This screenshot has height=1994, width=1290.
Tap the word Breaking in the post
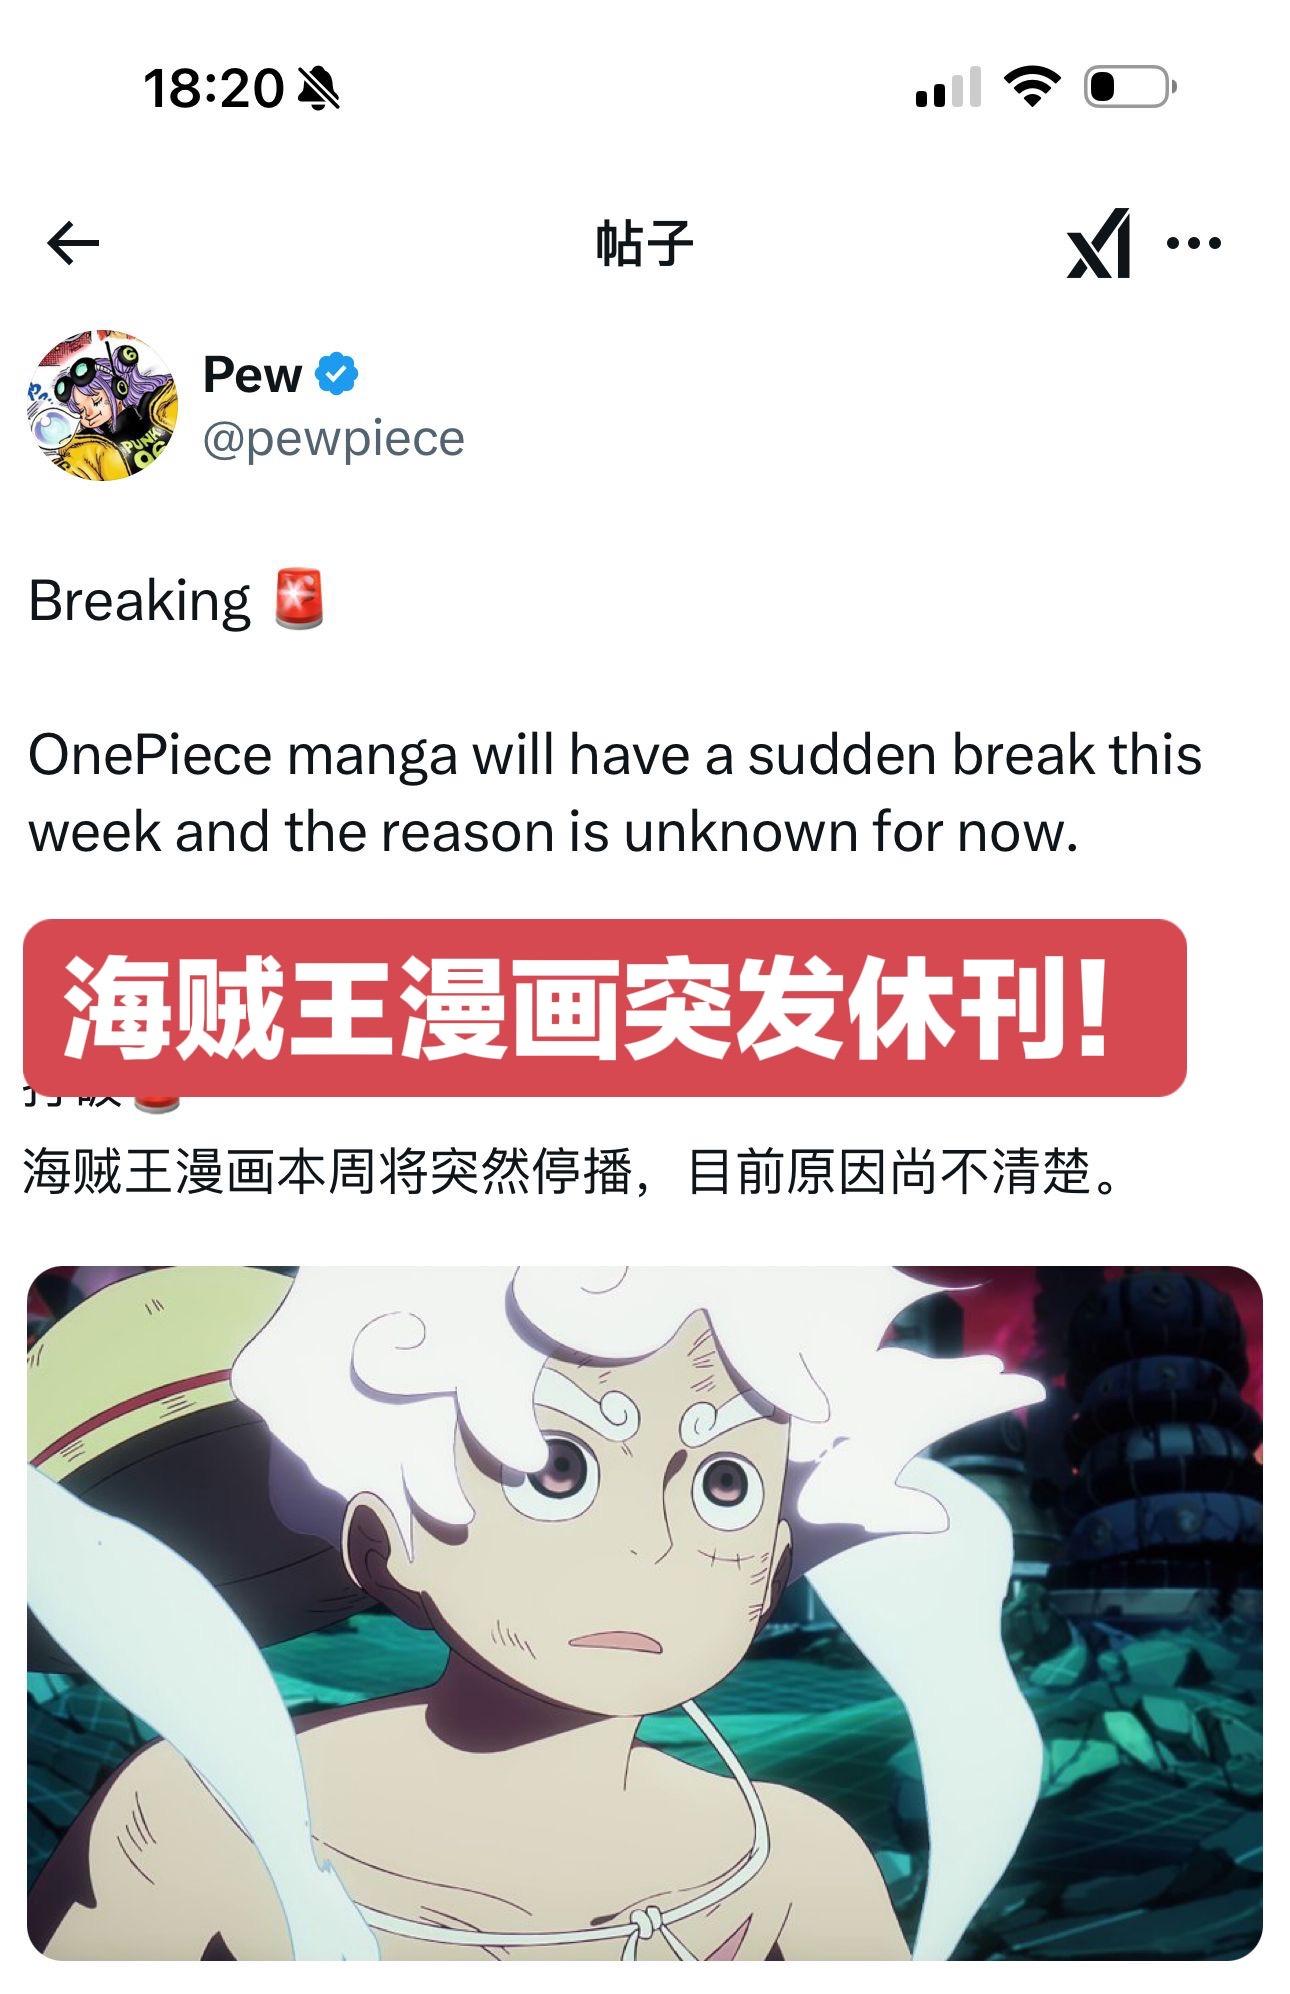139,601
